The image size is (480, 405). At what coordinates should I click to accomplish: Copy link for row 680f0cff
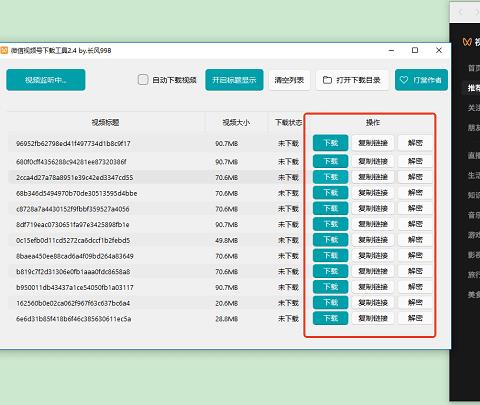(x=373, y=161)
